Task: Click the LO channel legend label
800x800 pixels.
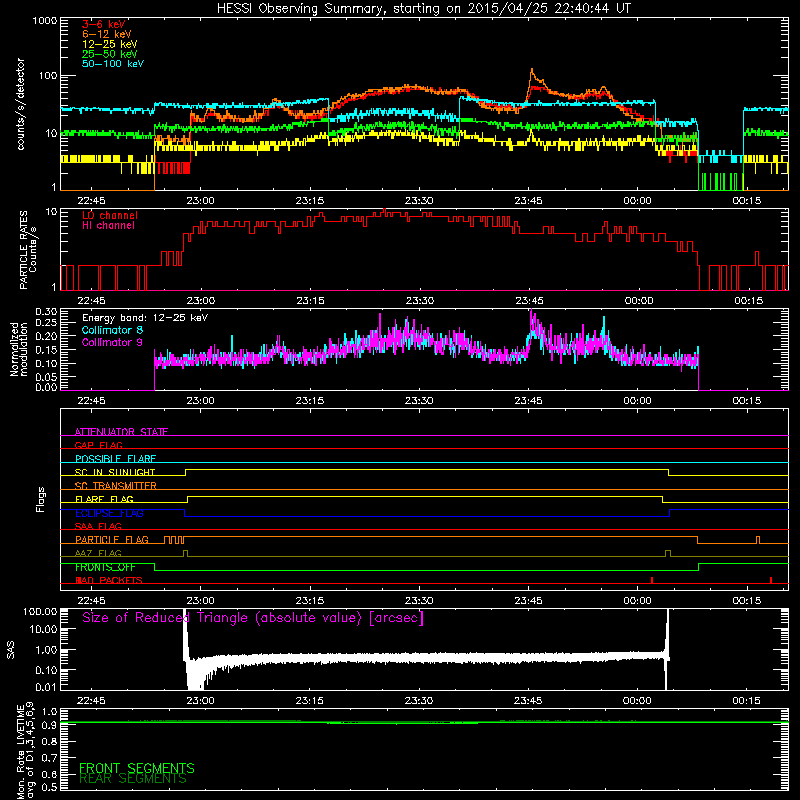Action: point(110,215)
